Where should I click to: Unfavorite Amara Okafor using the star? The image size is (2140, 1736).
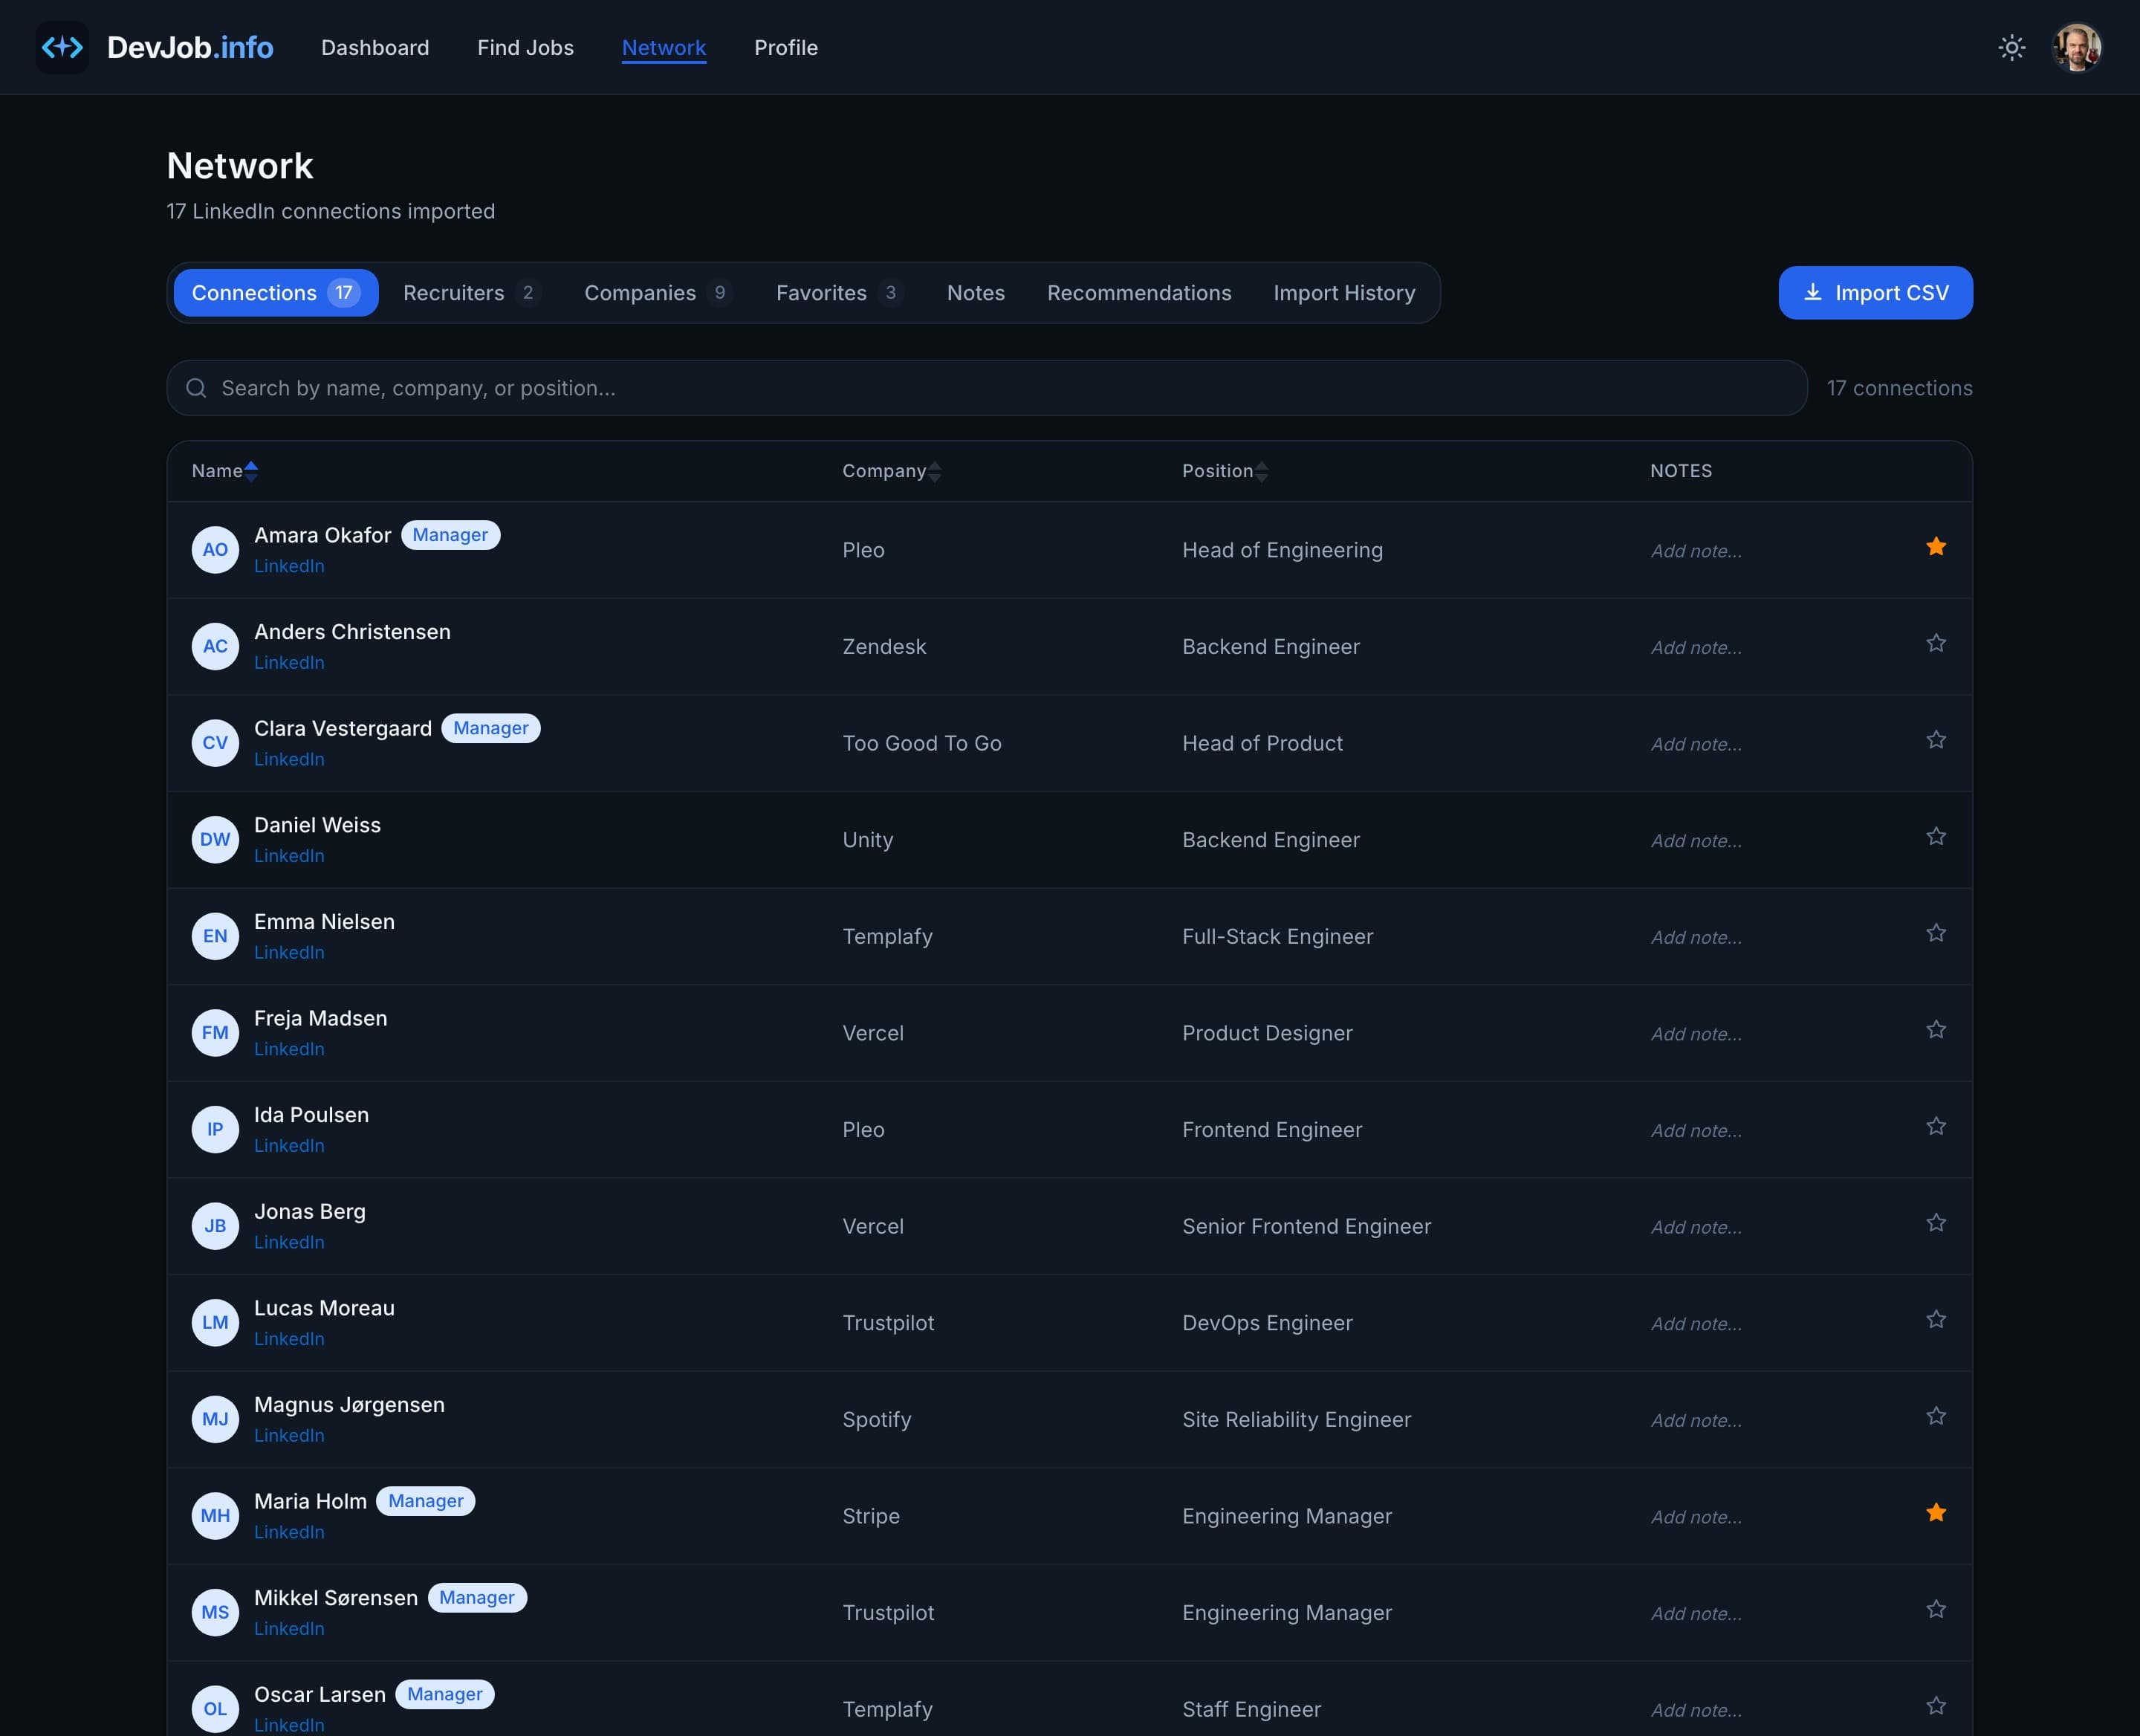pos(1936,546)
